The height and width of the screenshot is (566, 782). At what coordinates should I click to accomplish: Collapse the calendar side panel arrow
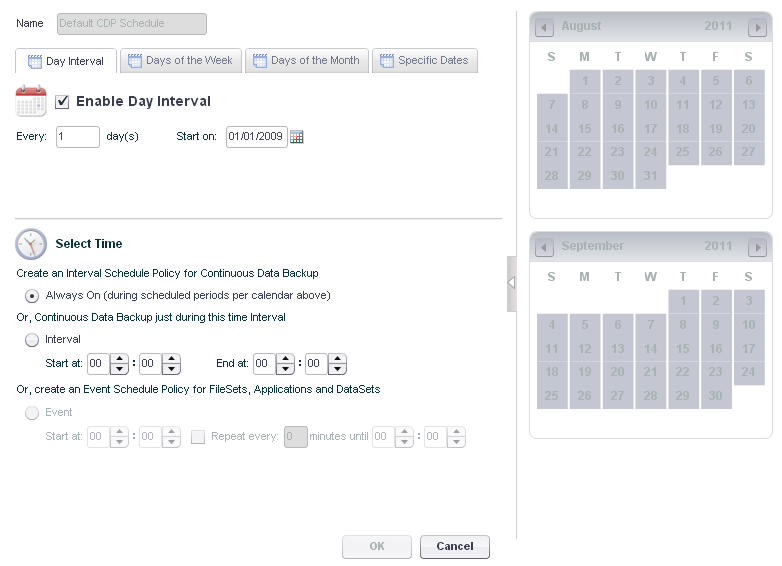[x=511, y=283]
